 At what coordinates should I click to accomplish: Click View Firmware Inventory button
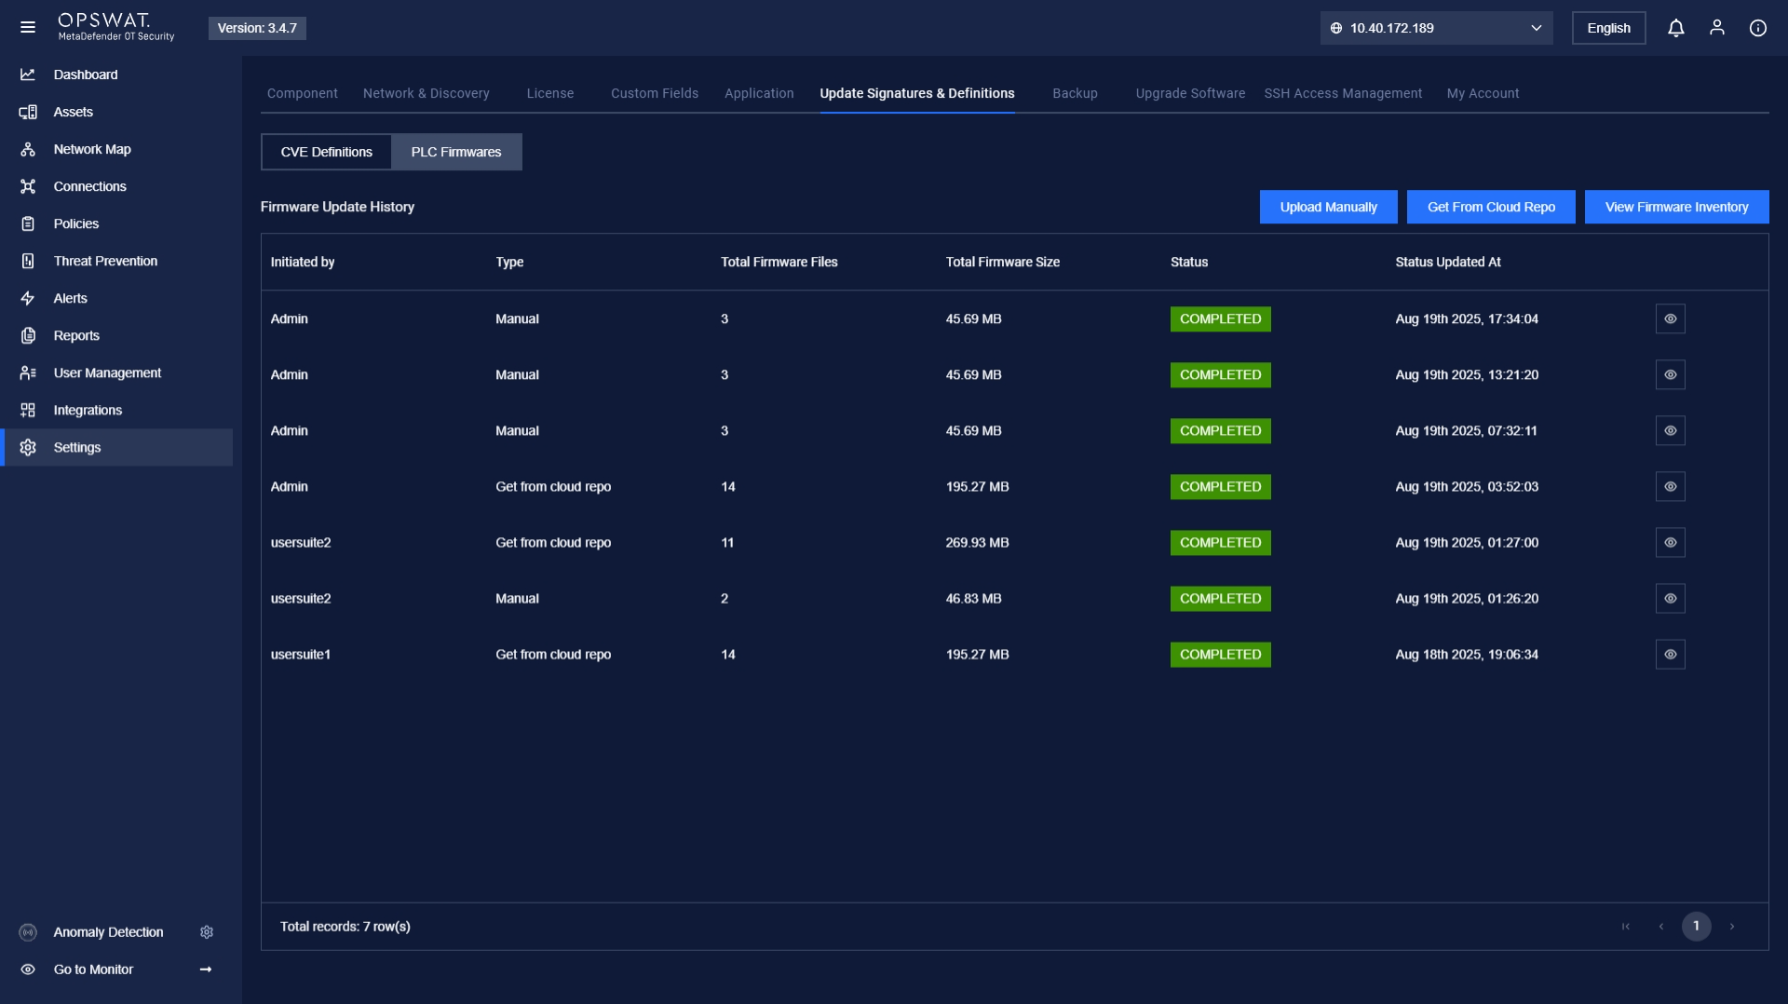[x=1676, y=207]
